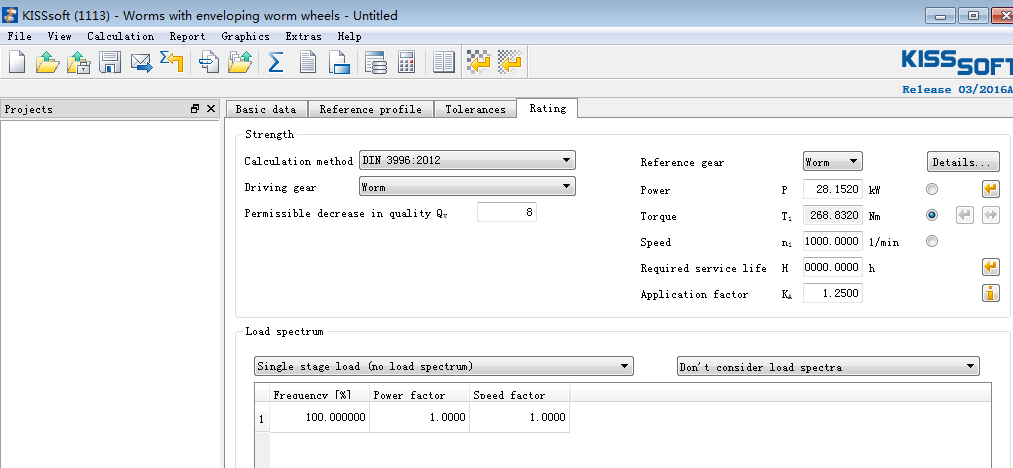The width and height of the screenshot is (1013, 468).
Task: Select the Rating tab
Action: coord(548,108)
